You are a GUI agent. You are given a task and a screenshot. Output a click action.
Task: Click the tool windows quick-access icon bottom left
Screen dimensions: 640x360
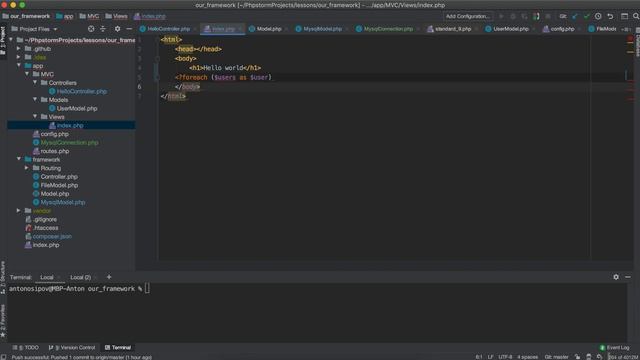3,357
